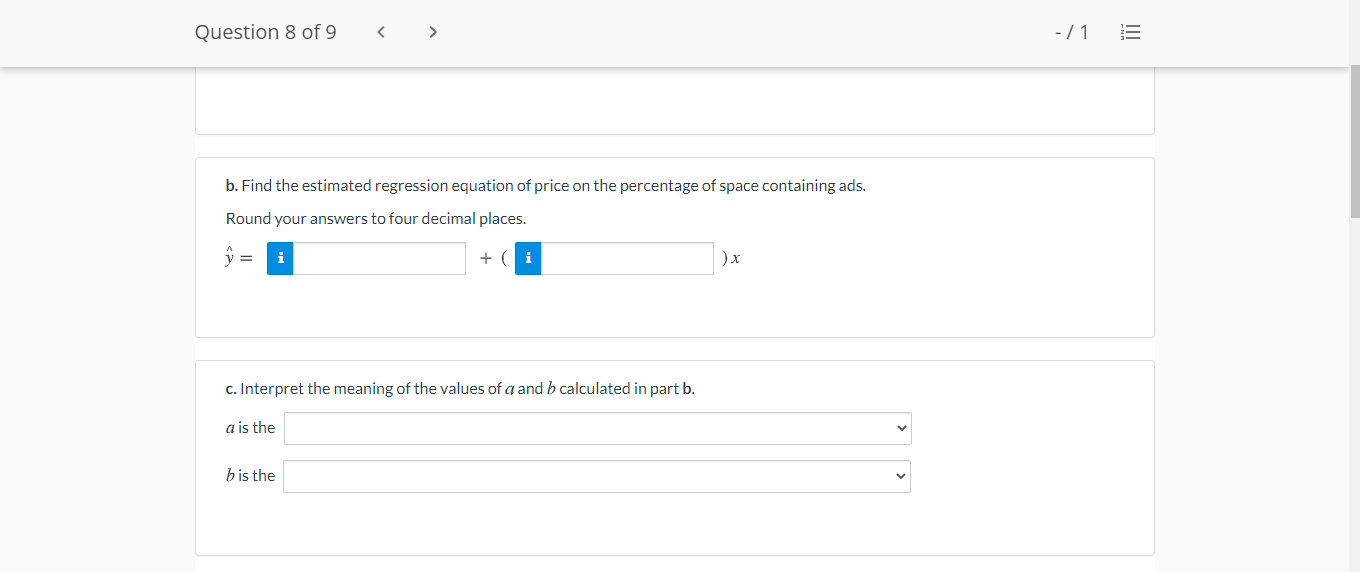1360x572 pixels.
Task: Focus the slope coefficient input box
Action: pos(627,259)
